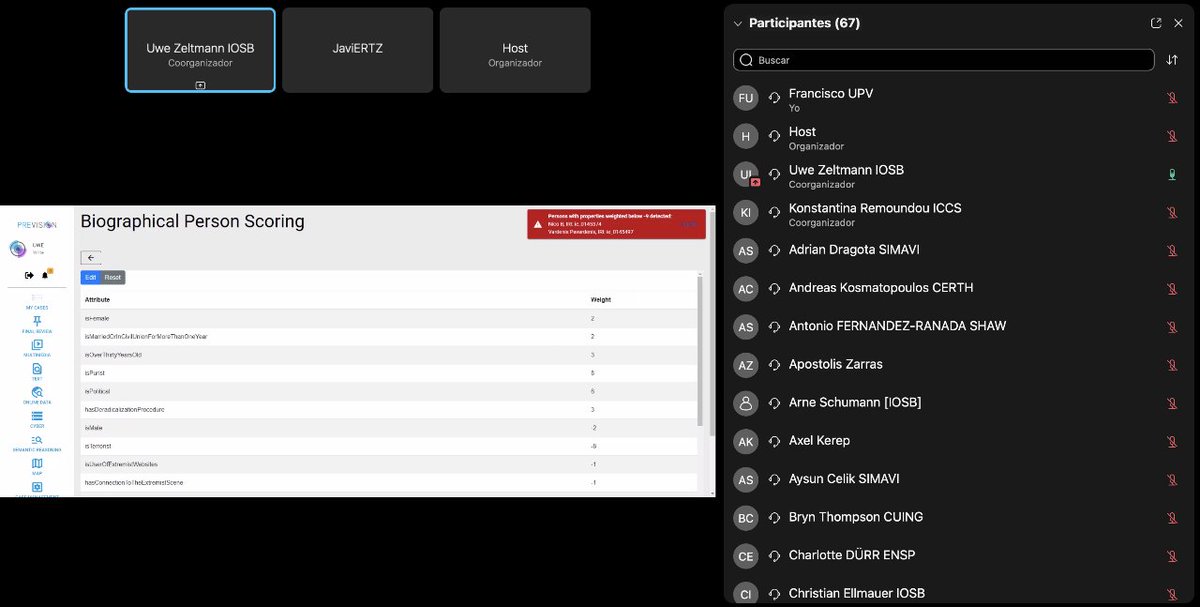Click the blue Edit button

click(90, 277)
